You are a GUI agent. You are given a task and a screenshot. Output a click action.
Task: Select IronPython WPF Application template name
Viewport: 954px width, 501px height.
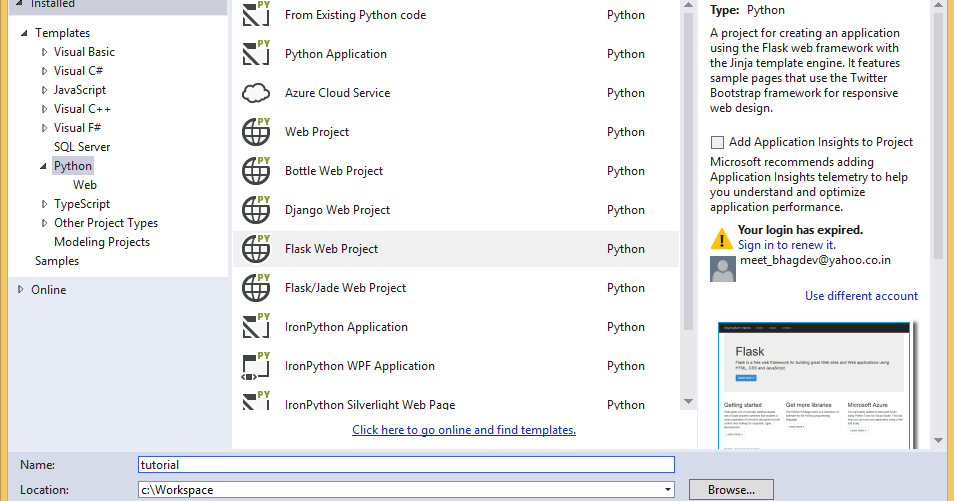point(360,366)
